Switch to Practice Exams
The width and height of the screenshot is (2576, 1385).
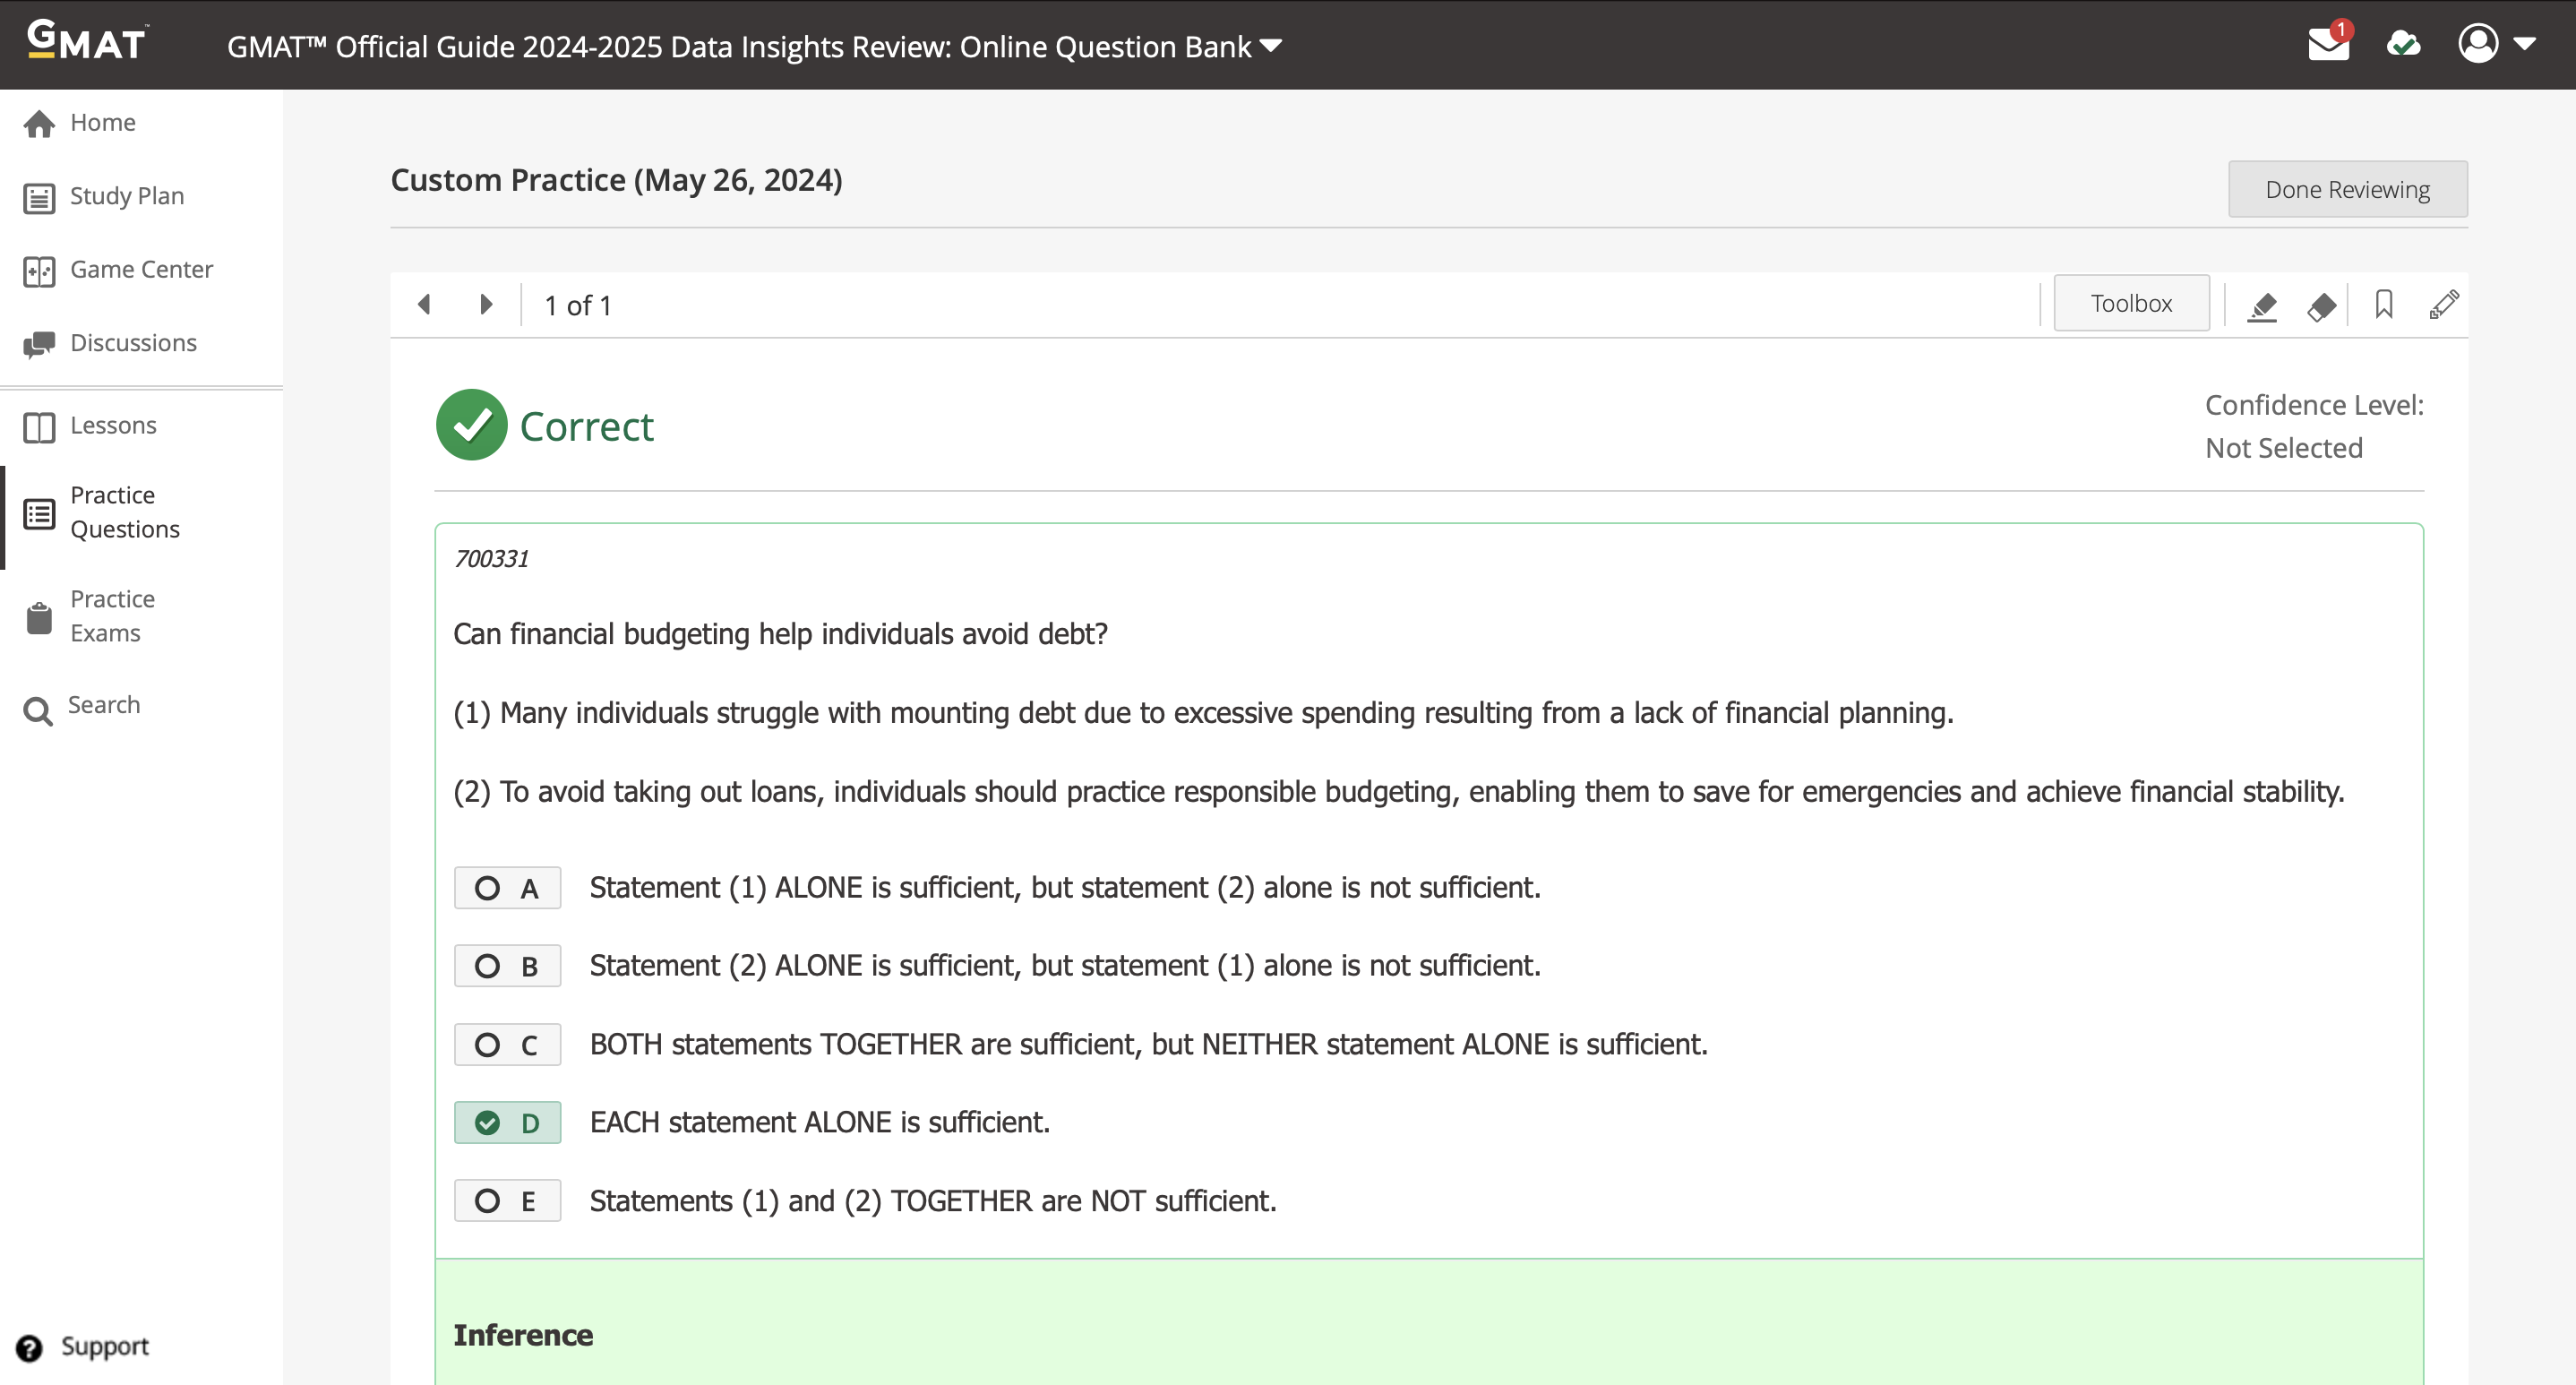[112, 615]
